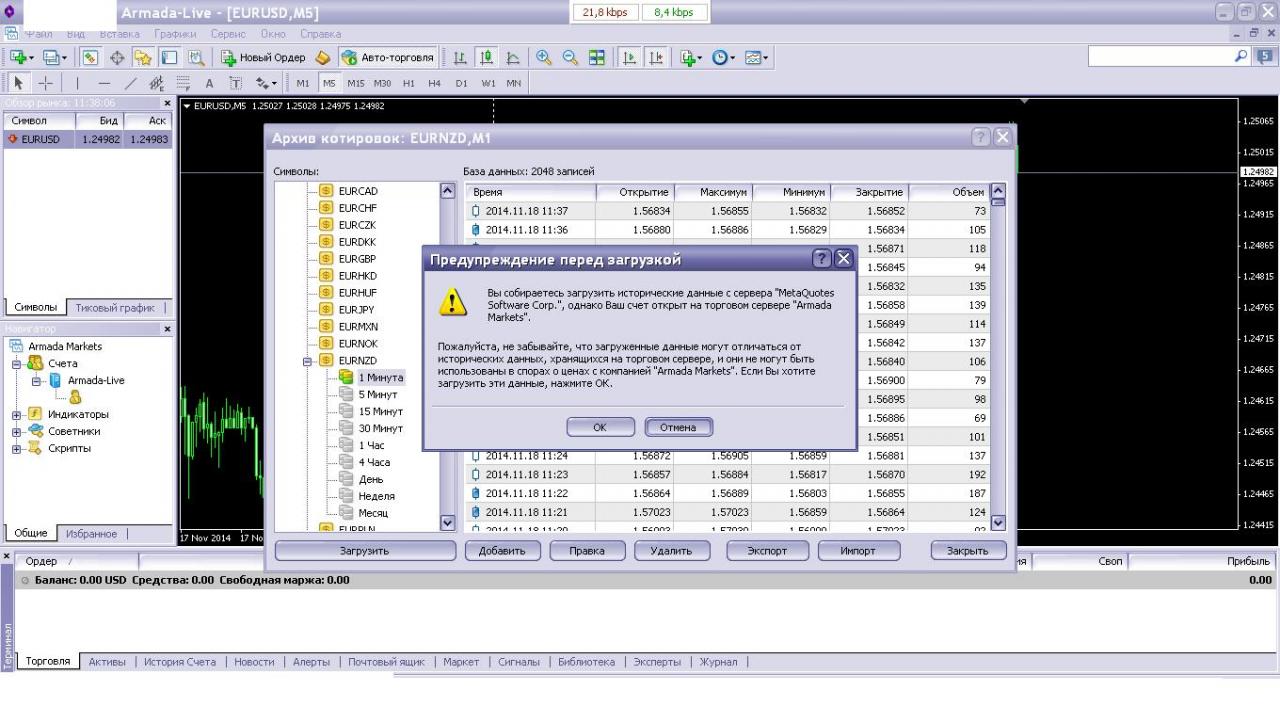The image size is (1280, 723).
Task: Switch to M15 timeframe button
Action: pos(355,83)
